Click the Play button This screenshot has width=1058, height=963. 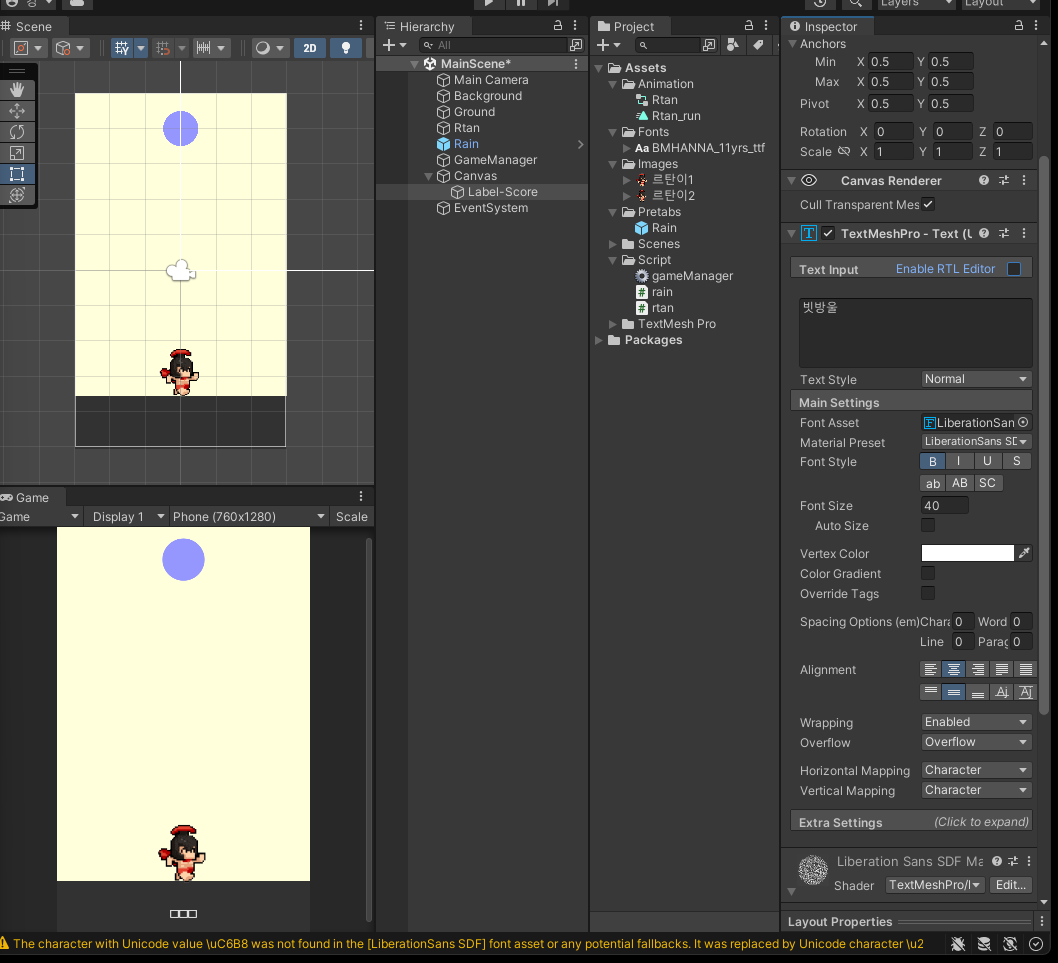click(489, 3)
